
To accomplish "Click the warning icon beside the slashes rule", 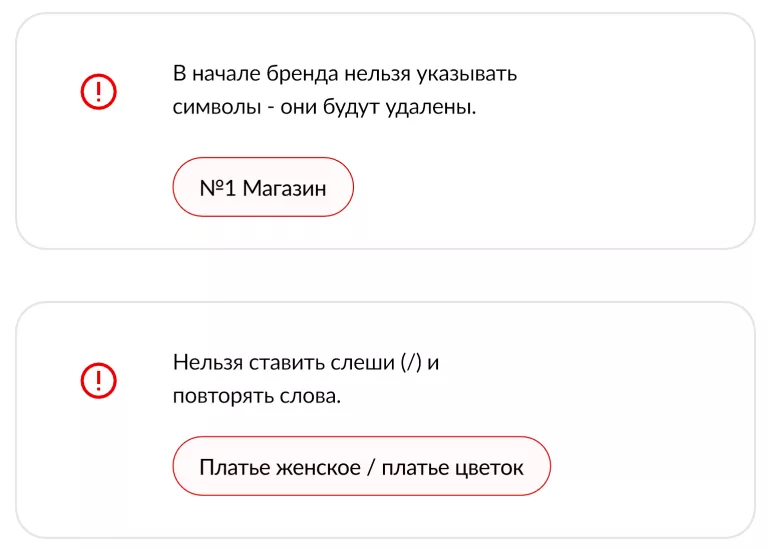I will (98, 379).
